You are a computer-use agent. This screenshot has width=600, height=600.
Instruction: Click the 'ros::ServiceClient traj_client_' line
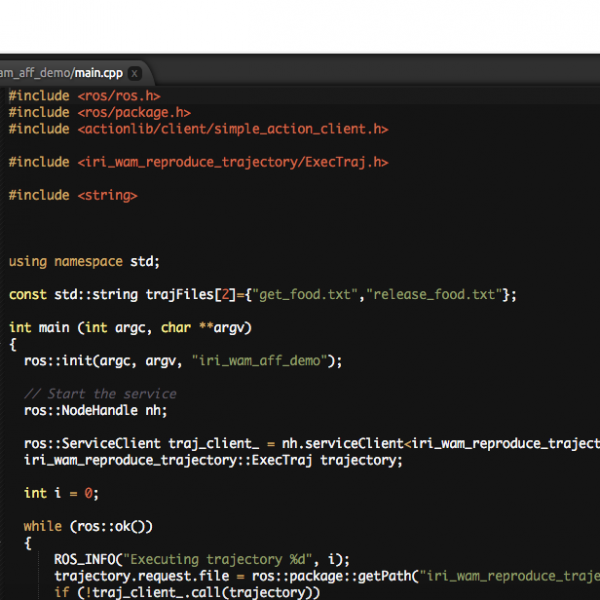(x=312, y=443)
